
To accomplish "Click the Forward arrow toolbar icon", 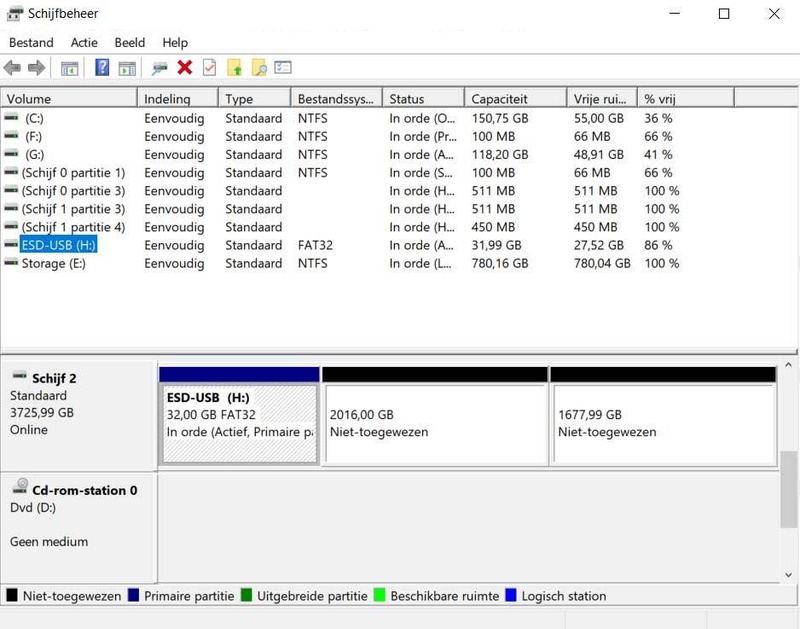I will click(x=36, y=68).
